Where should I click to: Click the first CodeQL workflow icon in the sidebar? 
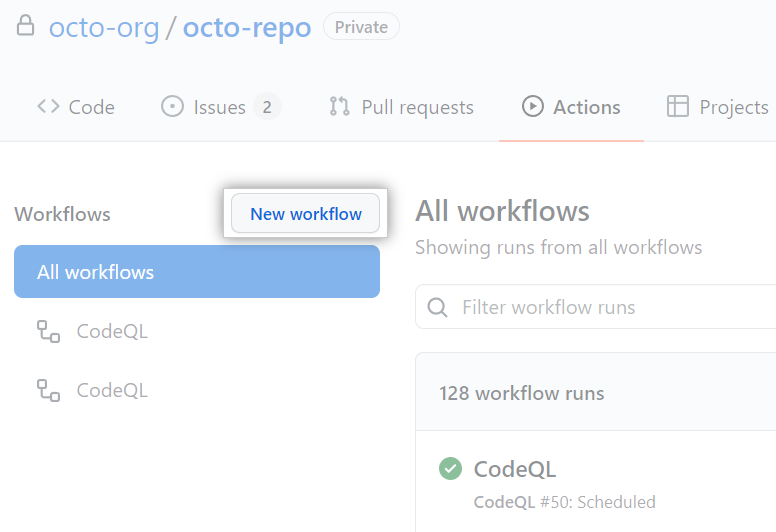pyautogui.click(x=48, y=331)
